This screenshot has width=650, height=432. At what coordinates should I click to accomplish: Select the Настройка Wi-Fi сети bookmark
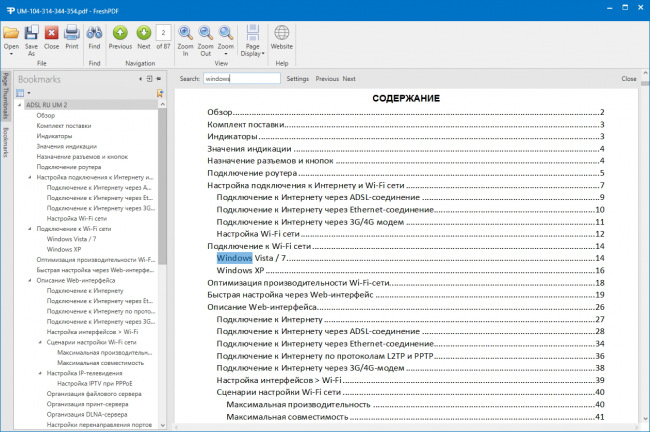click(x=77, y=218)
